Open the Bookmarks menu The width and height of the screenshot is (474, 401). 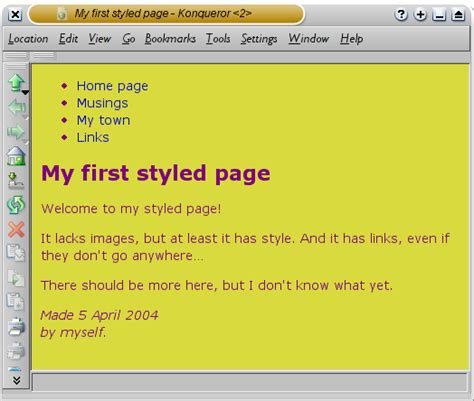[x=170, y=39]
